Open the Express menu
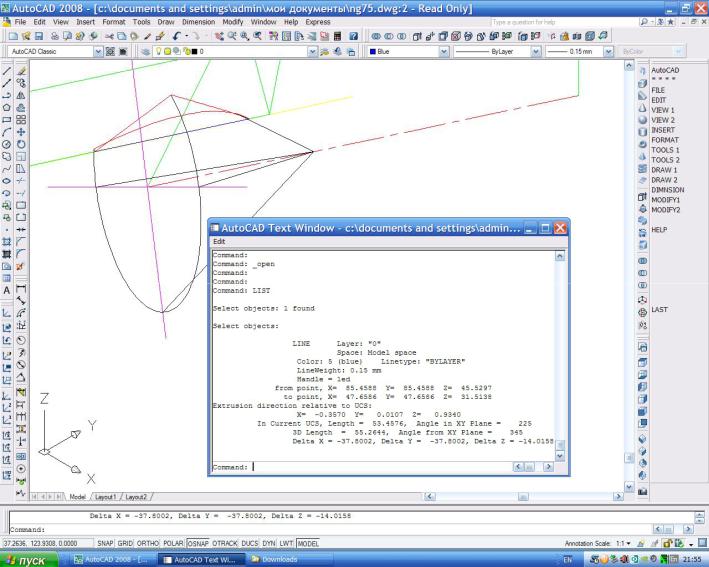The height and width of the screenshot is (567, 709). pyautogui.click(x=318, y=22)
